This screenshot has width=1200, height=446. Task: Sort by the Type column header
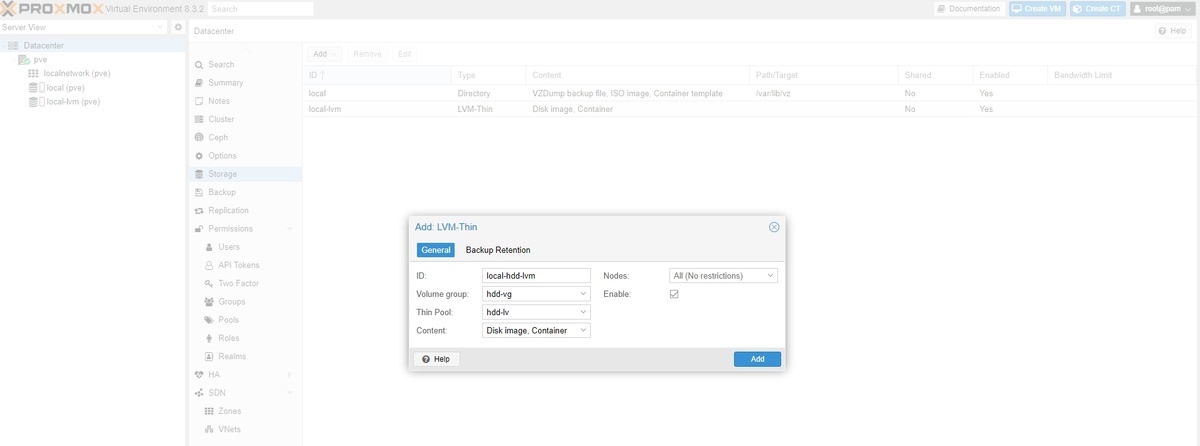[x=489, y=75]
